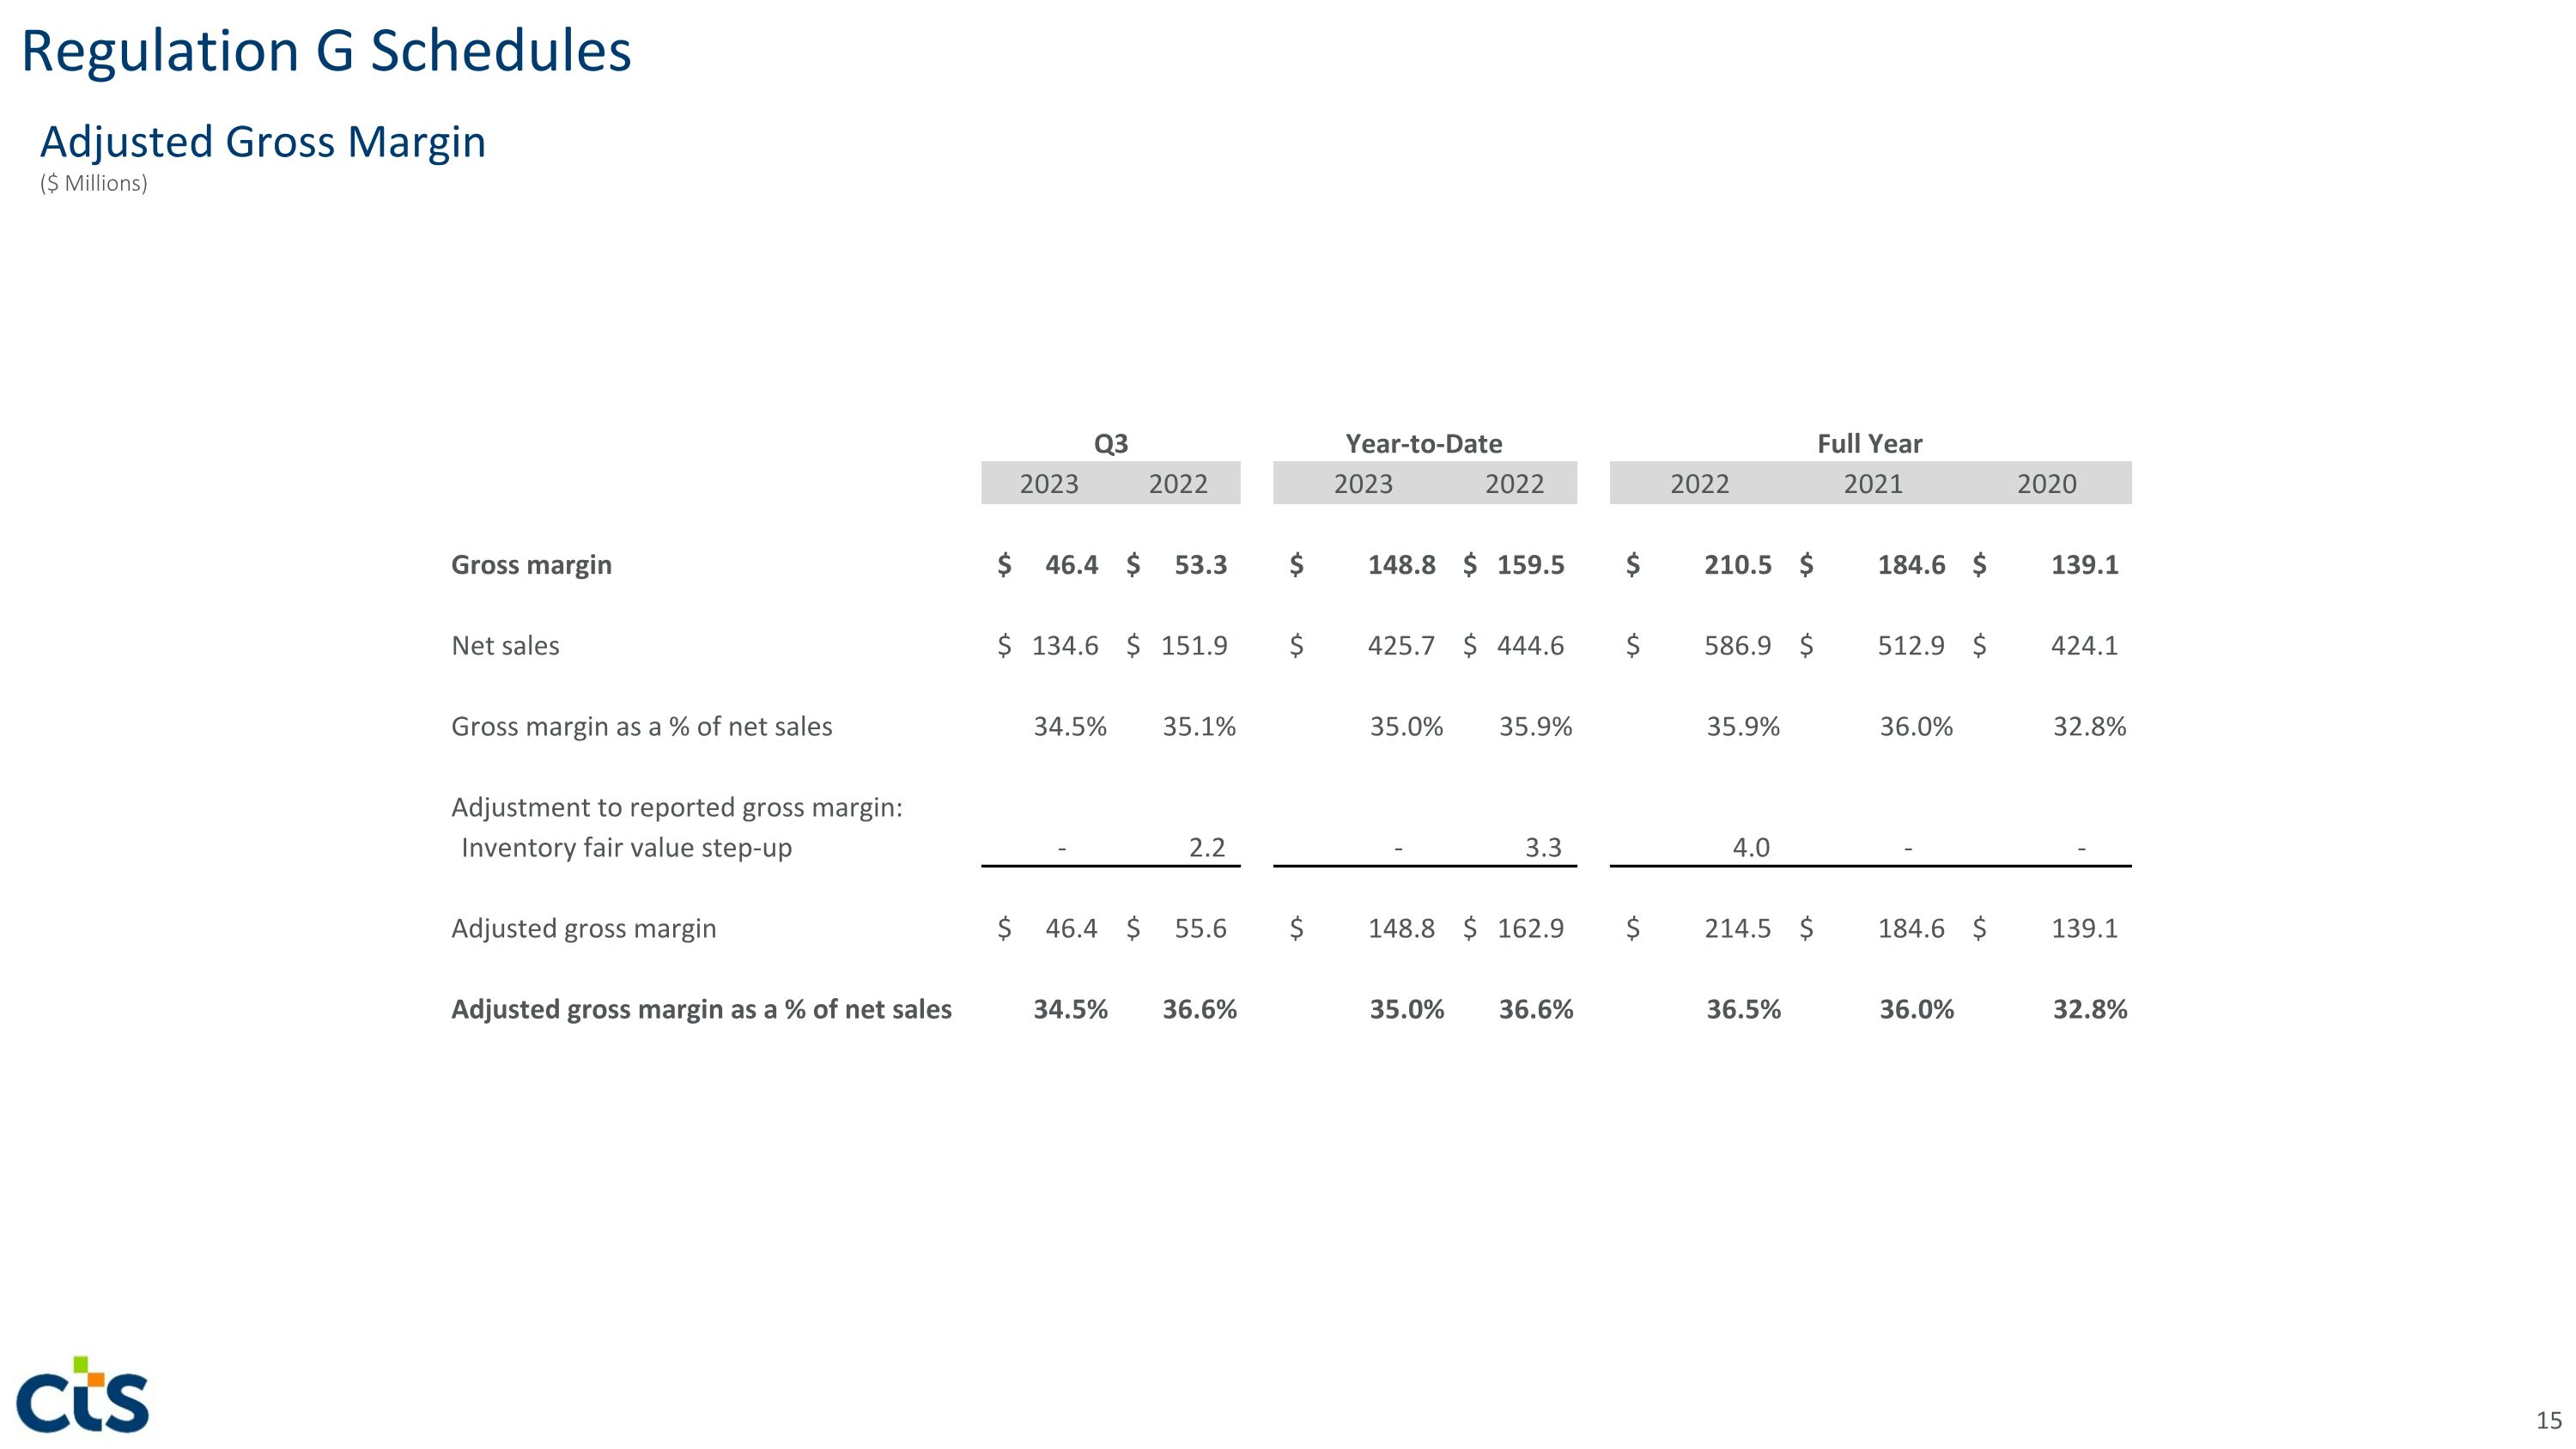The width and height of the screenshot is (2576, 1449).
Task: Click the page number 15
Action: (2548, 1420)
